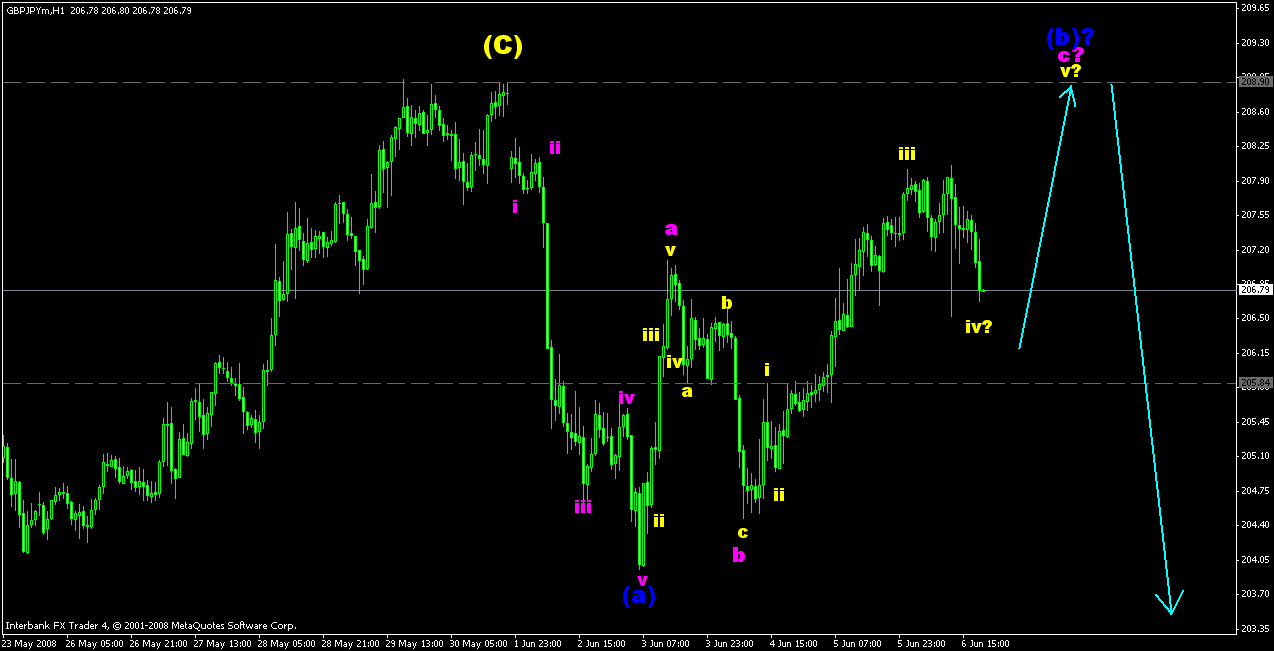1274x651 pixels.
Task: Select the yellow v label under magenta a
Action: pyautogui.click(x=670, y=250)
